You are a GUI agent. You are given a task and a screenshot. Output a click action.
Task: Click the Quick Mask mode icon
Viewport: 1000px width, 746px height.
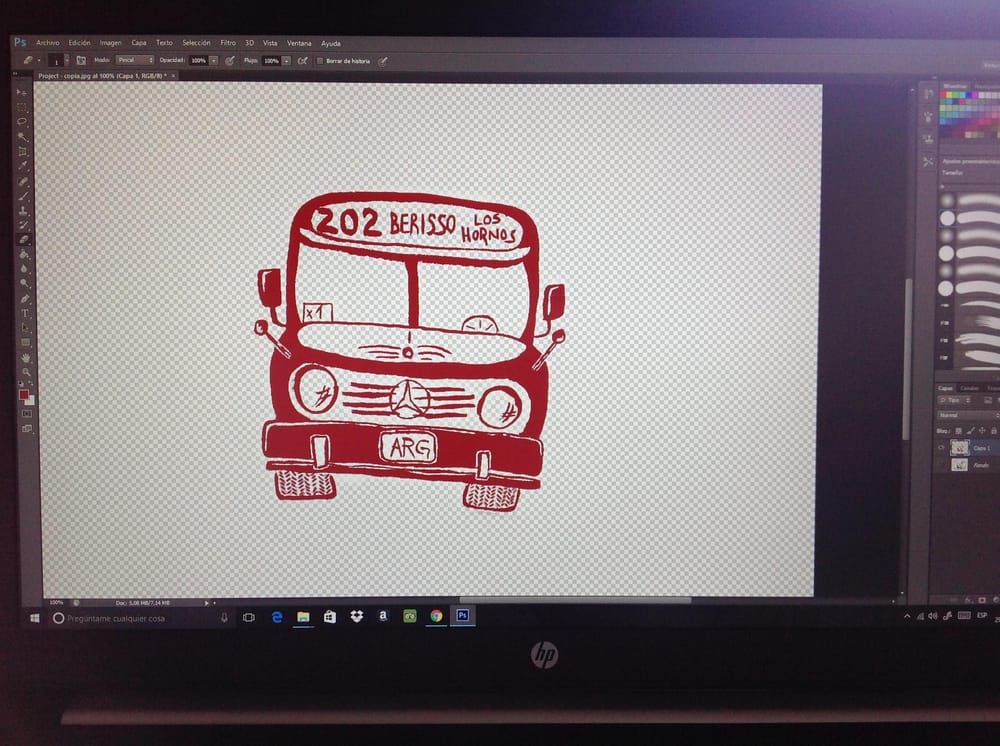(27, 414)
